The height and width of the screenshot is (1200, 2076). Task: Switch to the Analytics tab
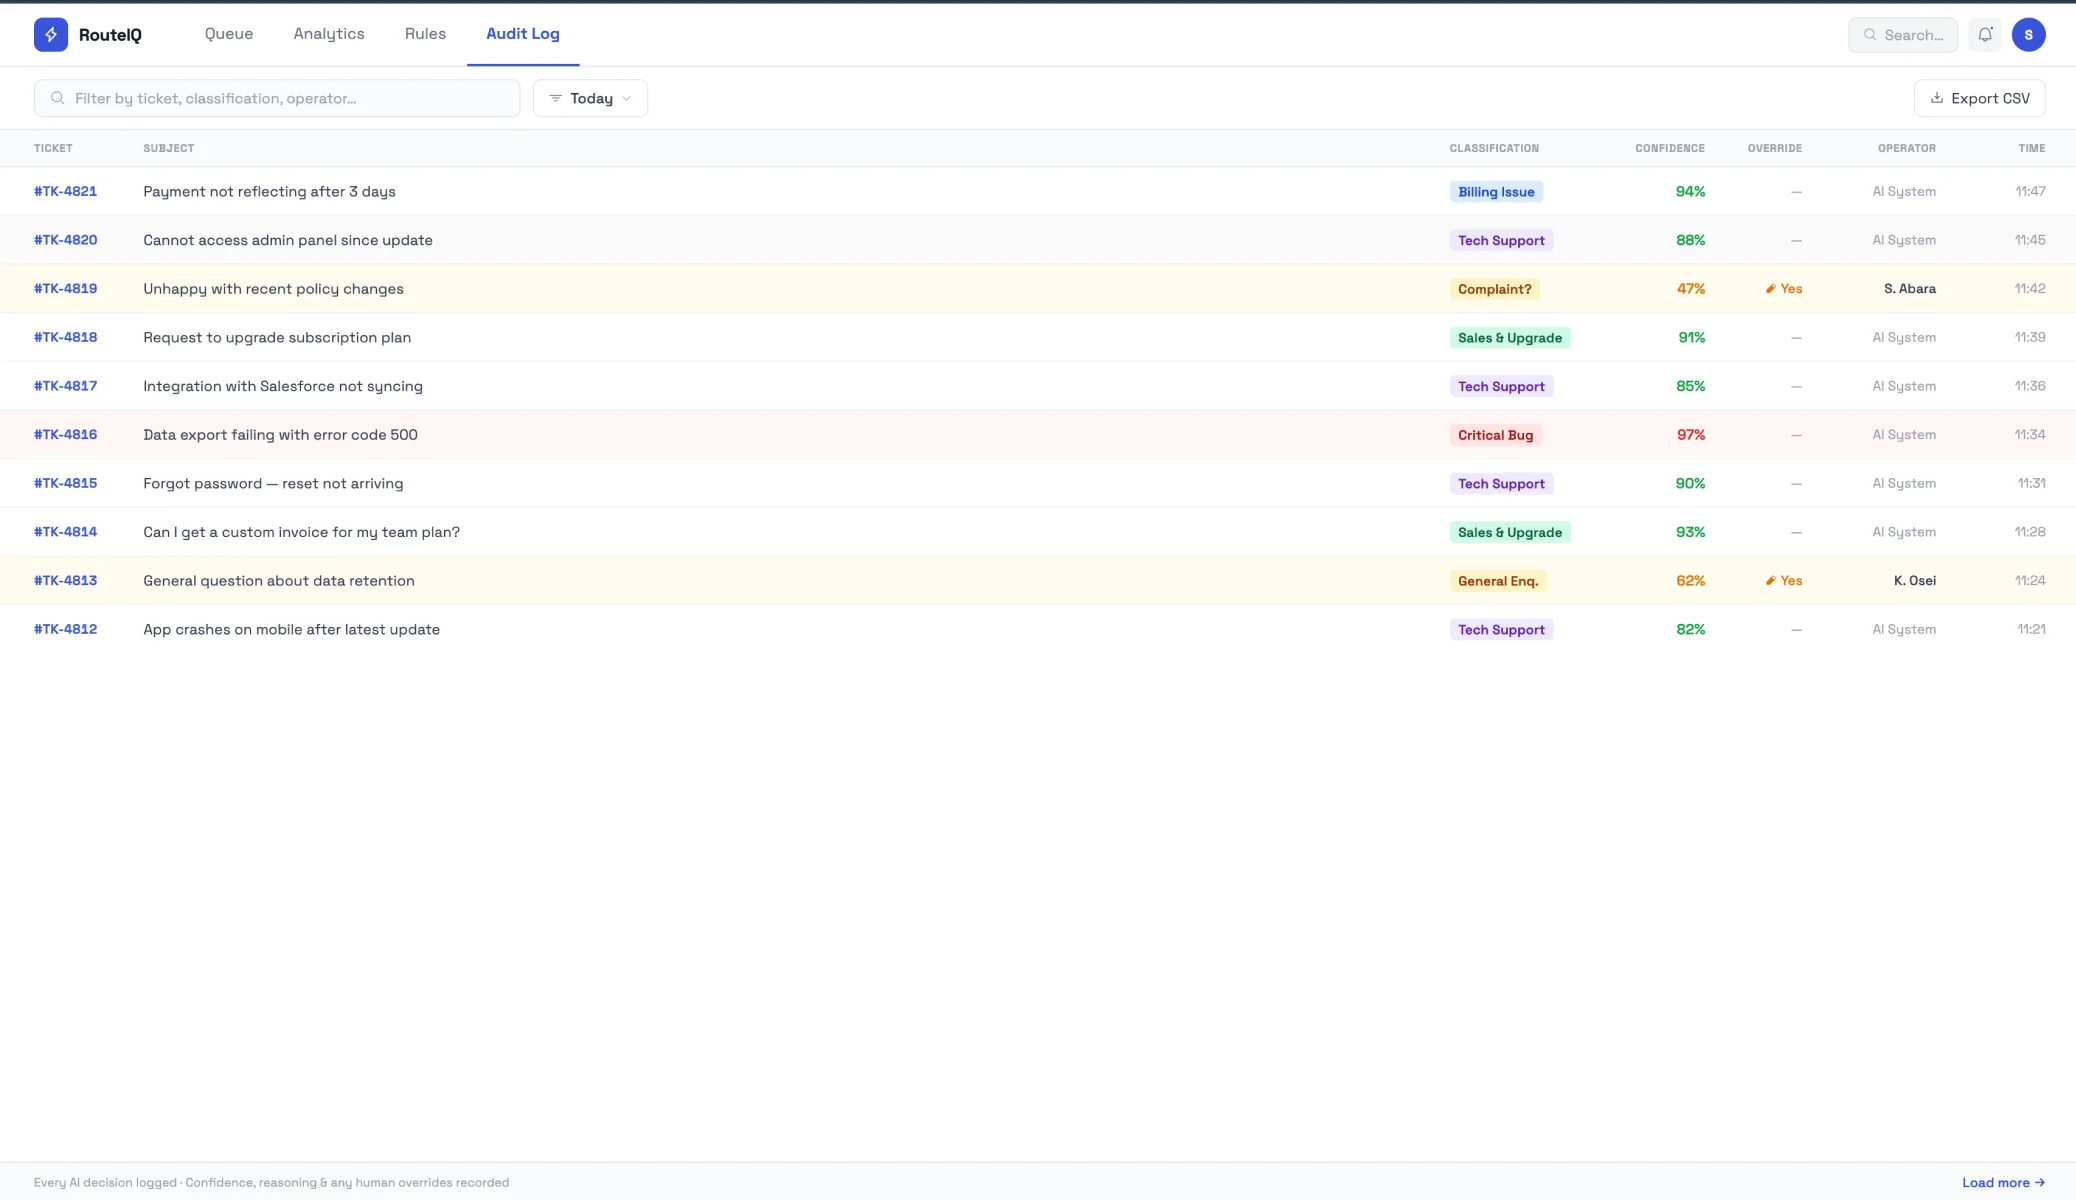[329, 34]
